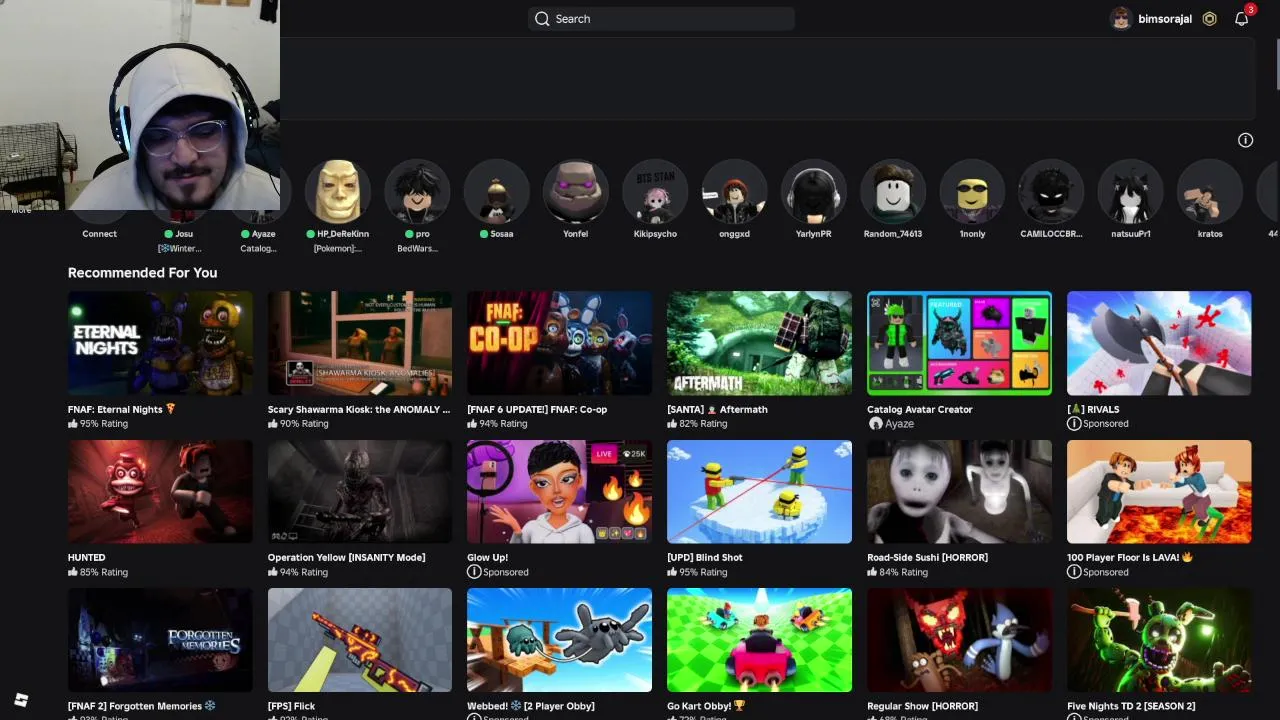Open FNAF: Eternal Nights game thumbnail
Image resolution: width=1280 pixels, height=720 pixels.
point(160,343)
